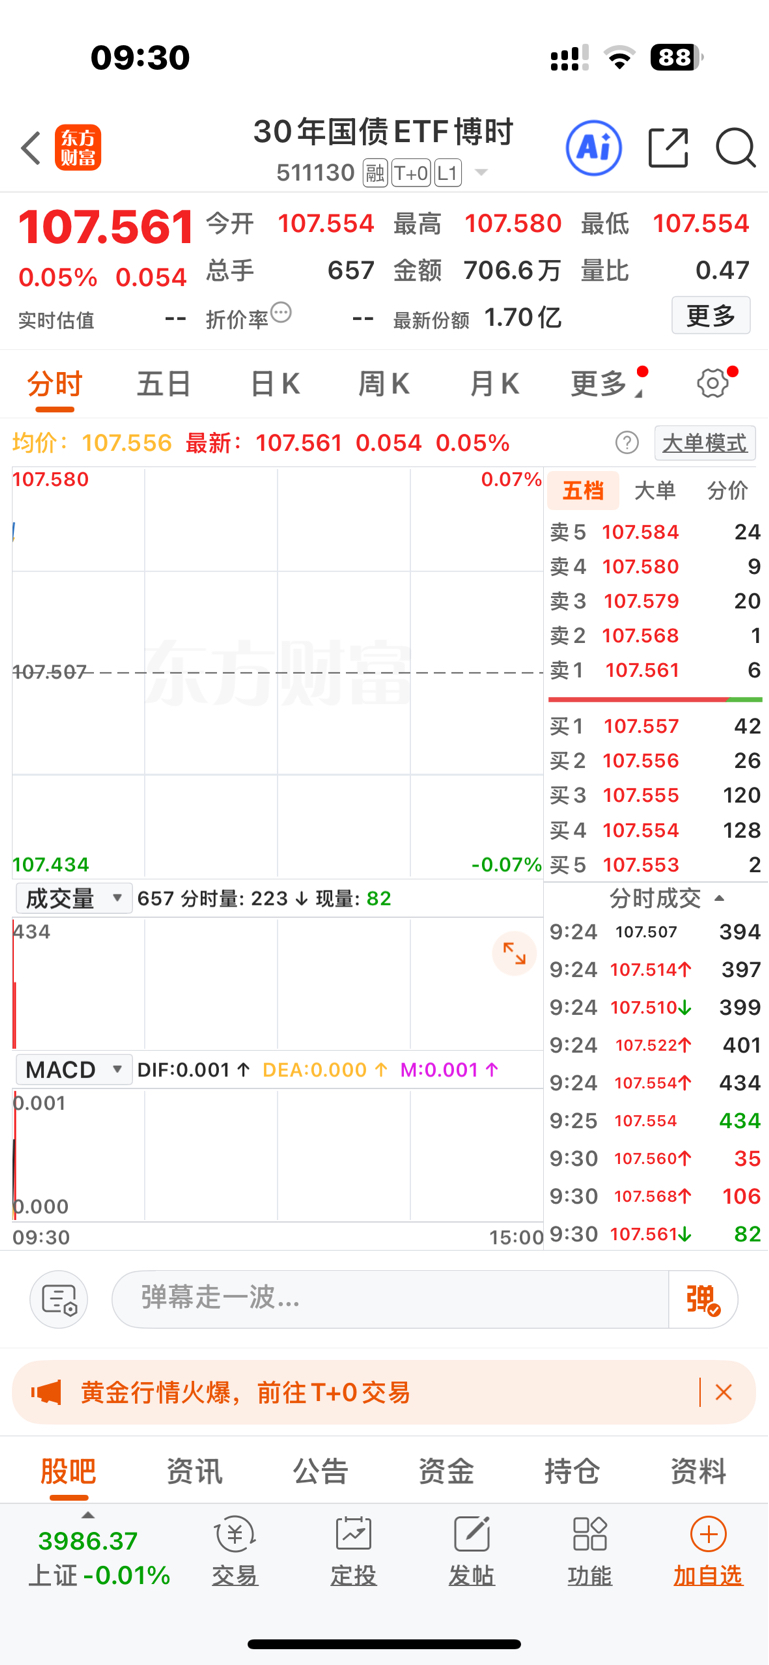Tap the 均价 107.556 label

click(92, 442)
